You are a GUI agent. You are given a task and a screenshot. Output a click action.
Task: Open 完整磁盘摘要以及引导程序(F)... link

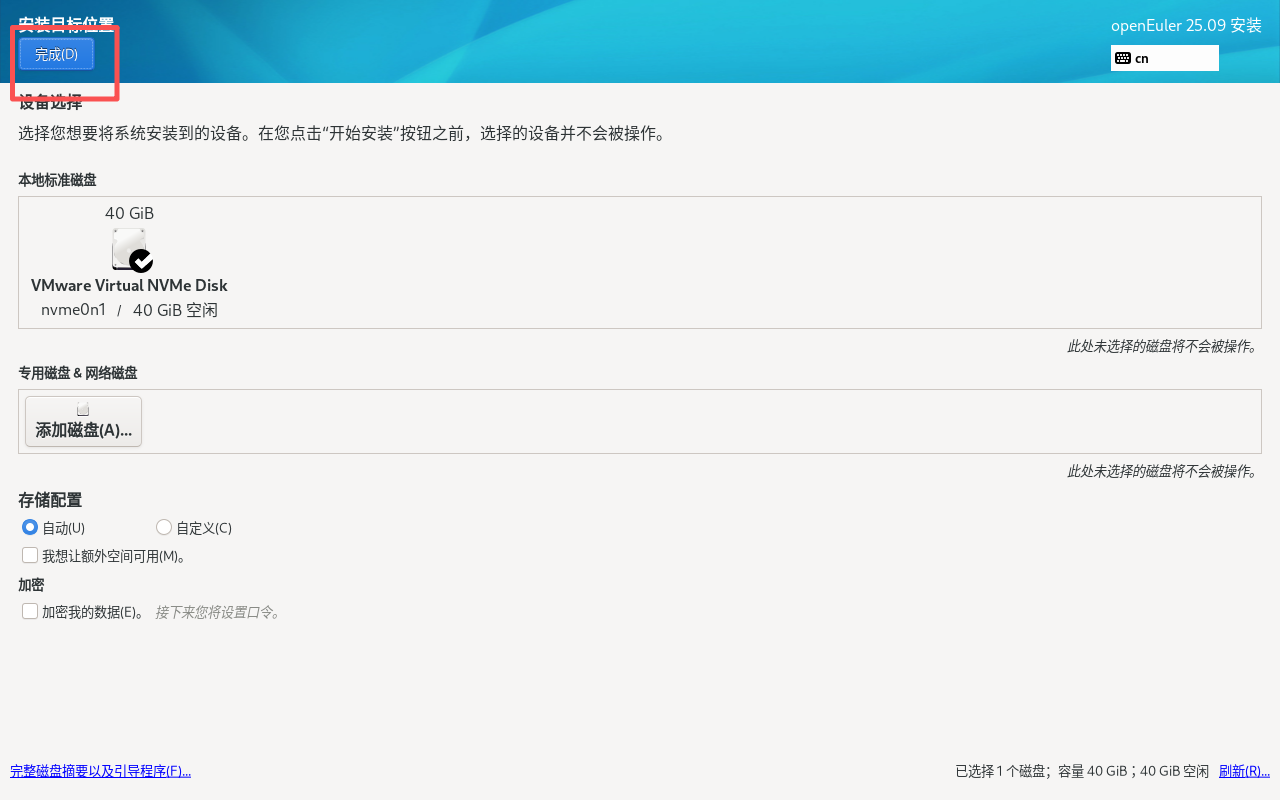point(100,771)
